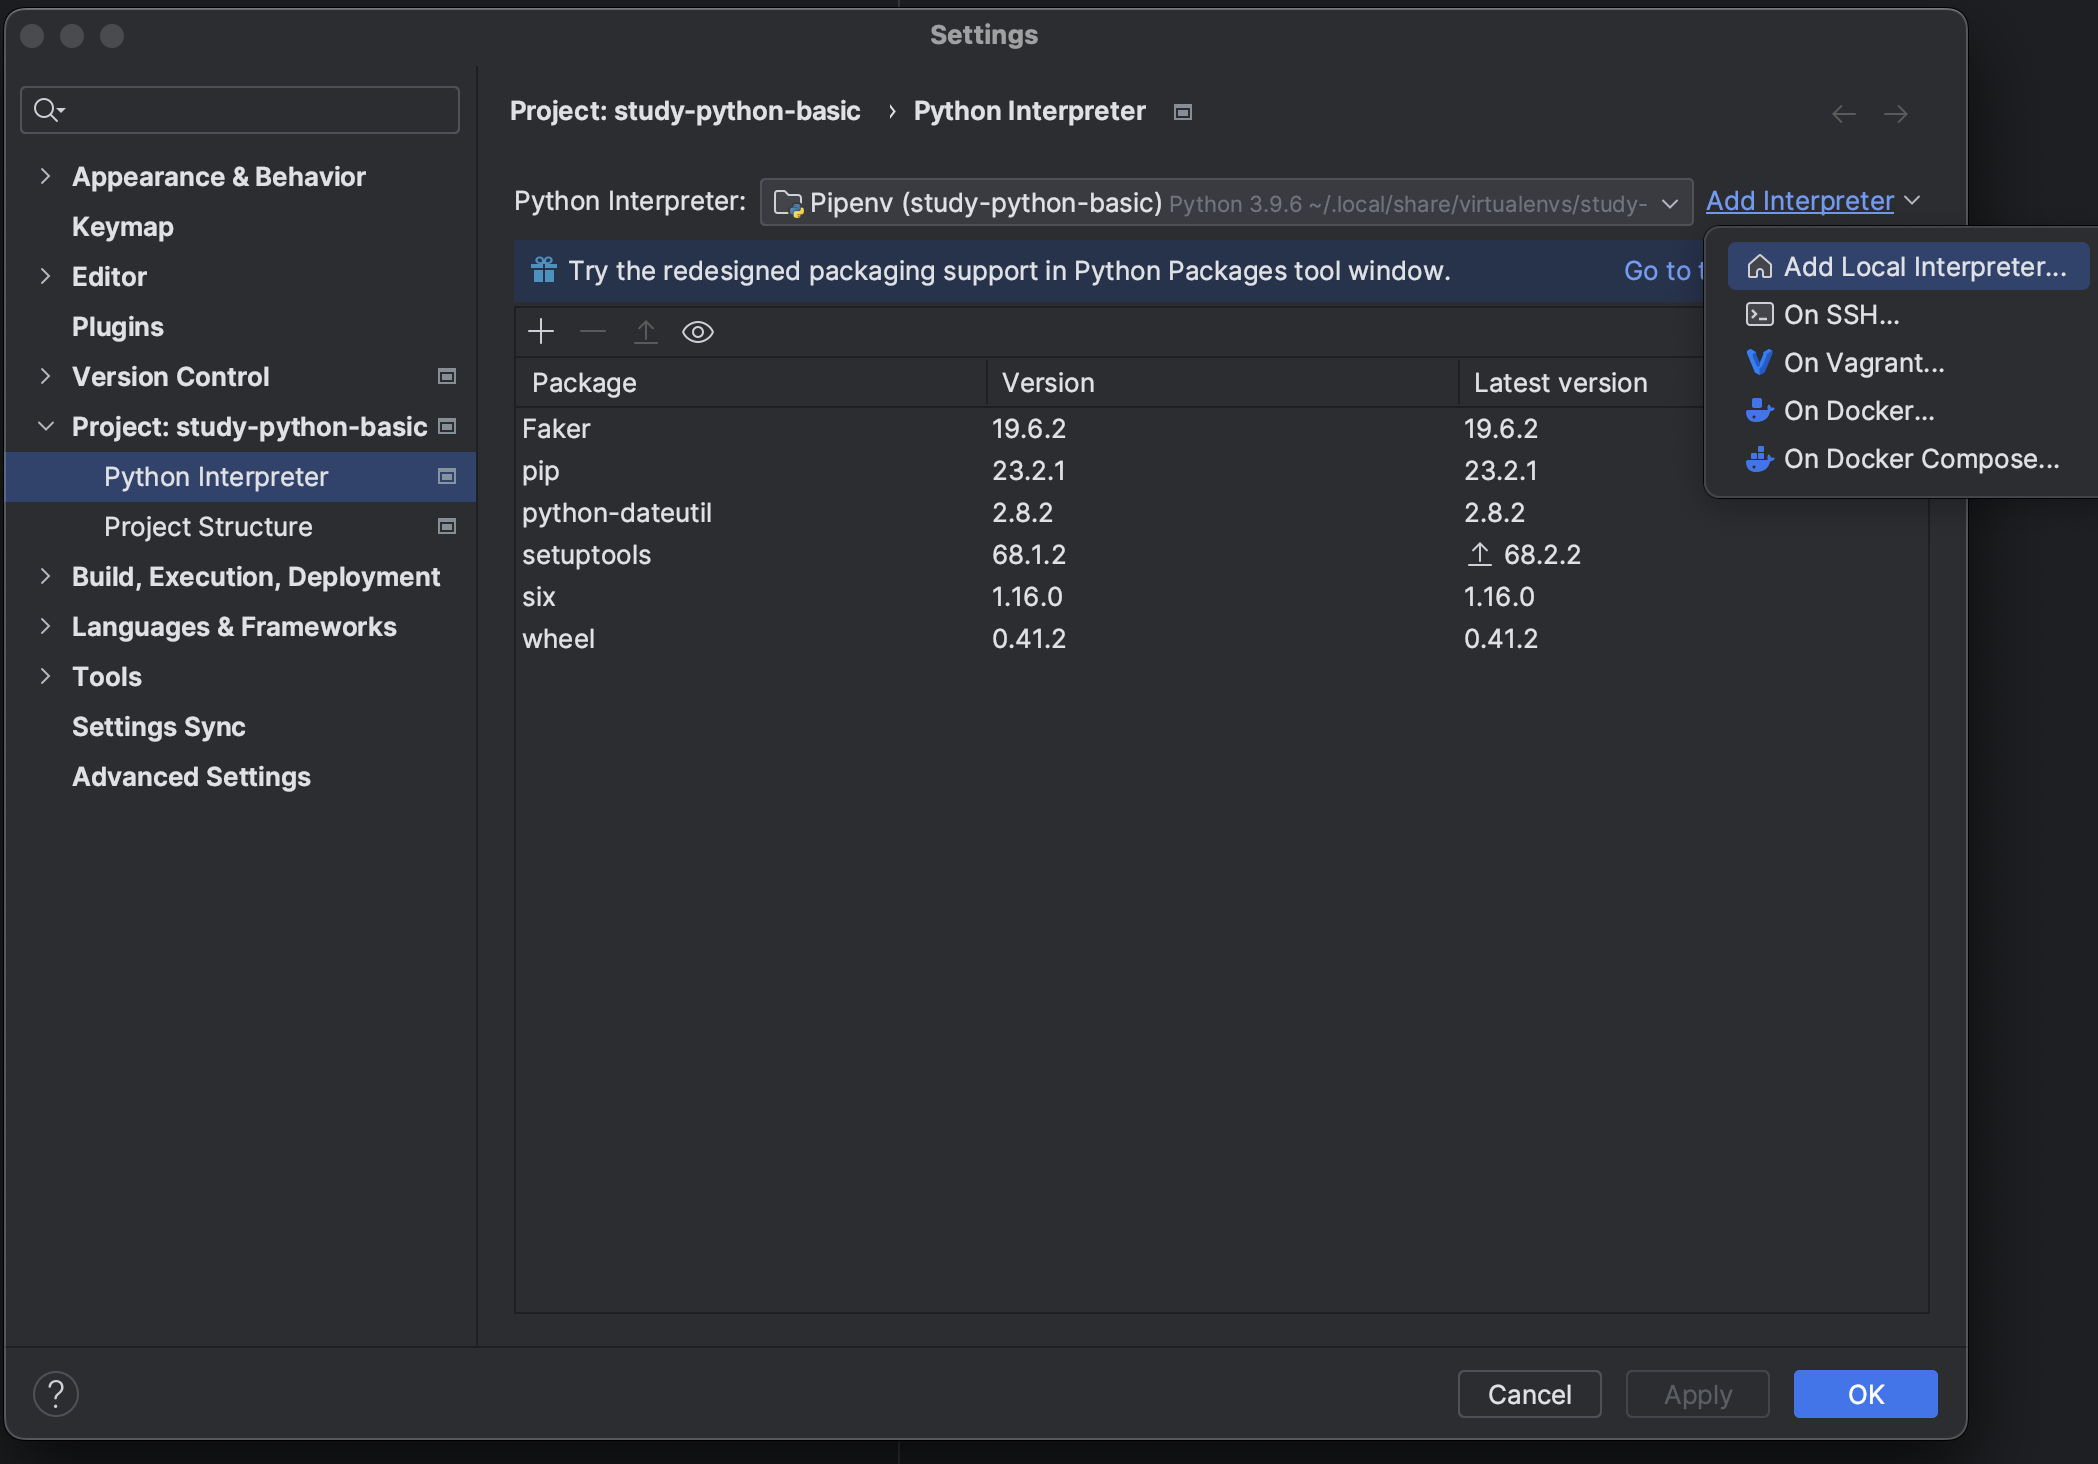Expand Appearance & Behavior settings group
Viewport: 2098px width, 1464px height.
45,176
